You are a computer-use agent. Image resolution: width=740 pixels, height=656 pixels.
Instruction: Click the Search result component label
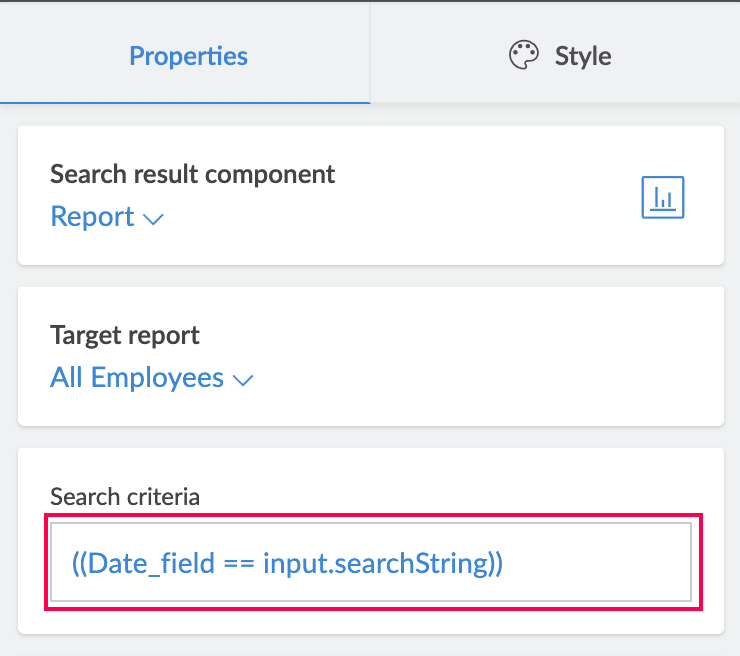193,174
